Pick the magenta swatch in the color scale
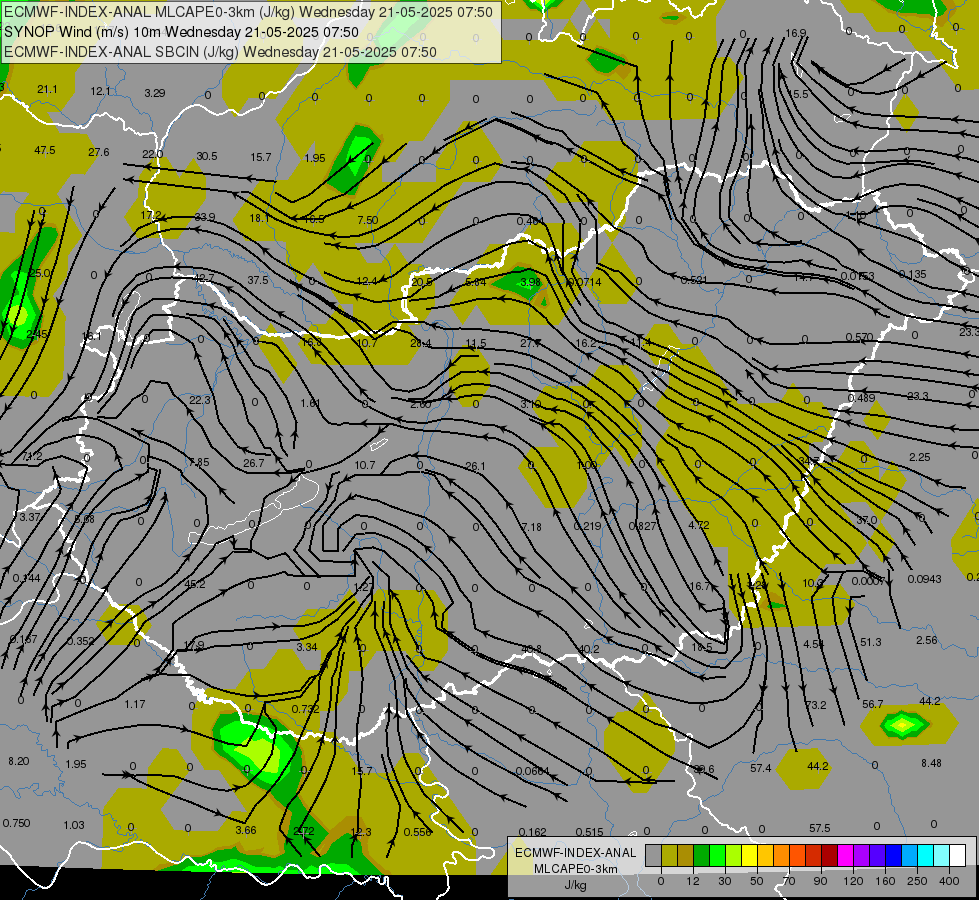 [x=845, y=855]
